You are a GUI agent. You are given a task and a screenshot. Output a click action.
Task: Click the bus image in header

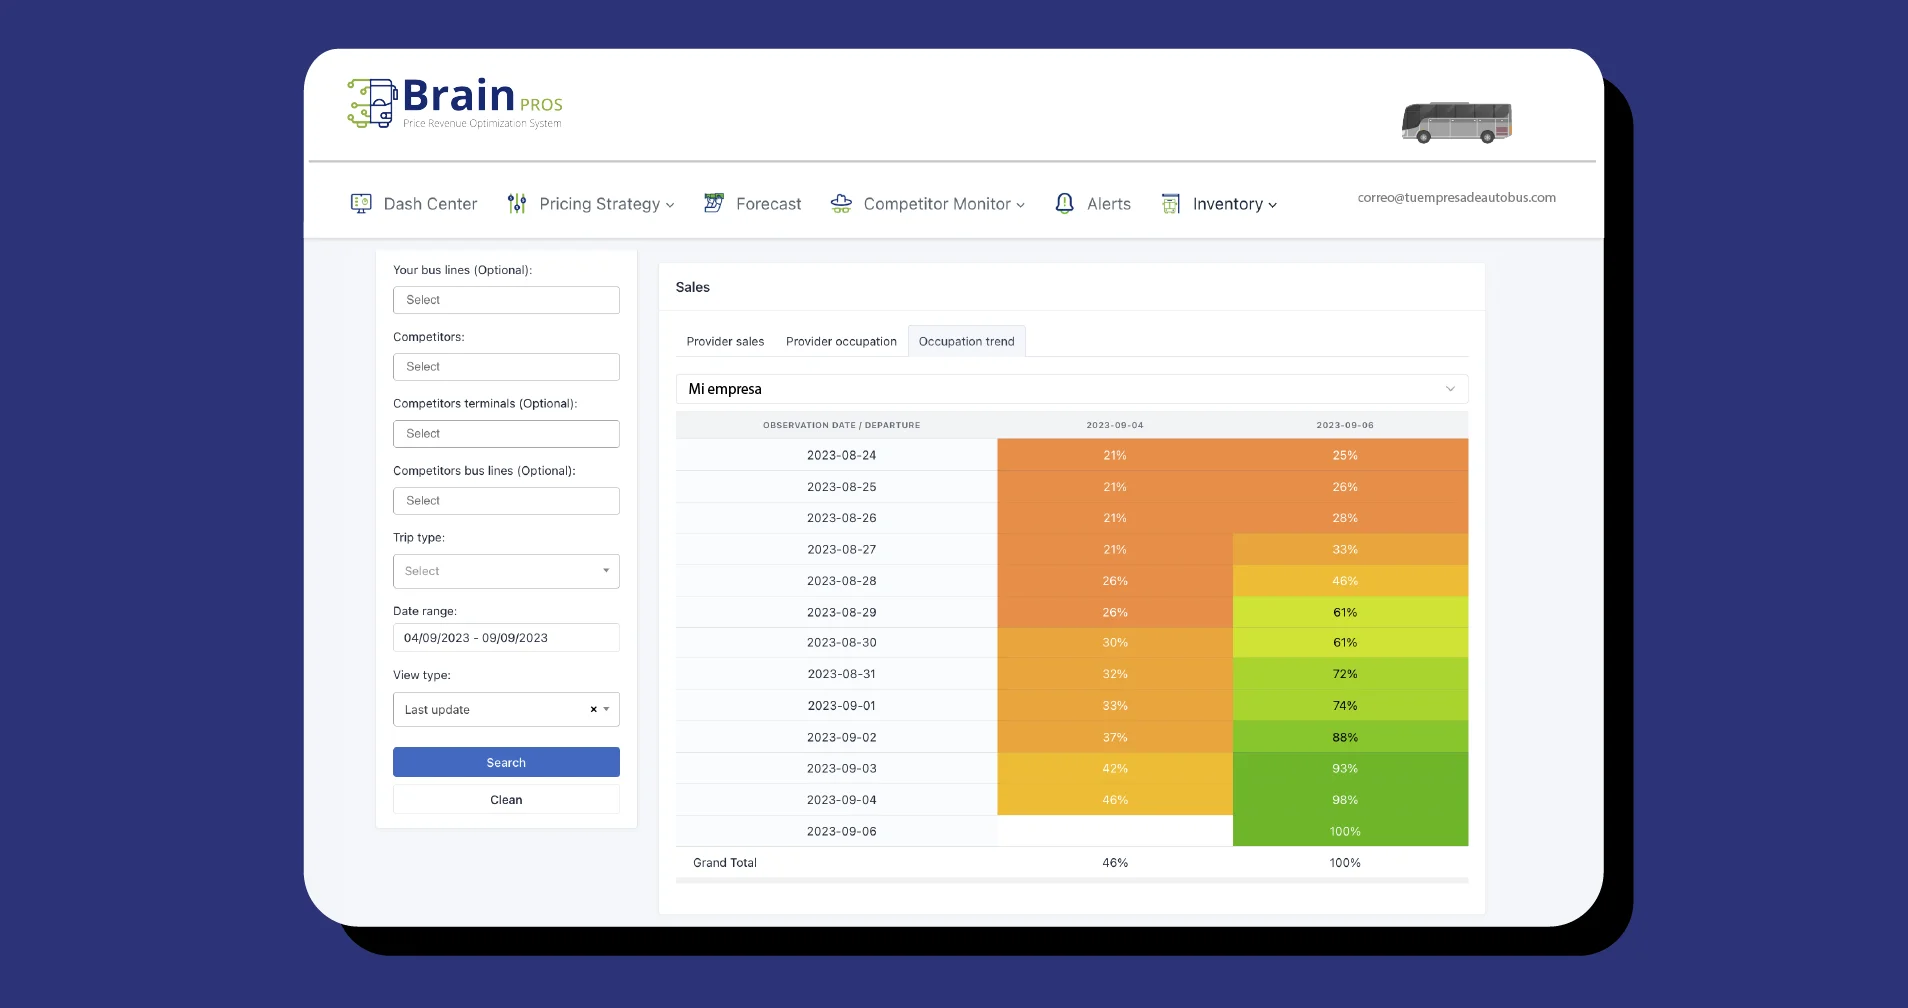1456,122
